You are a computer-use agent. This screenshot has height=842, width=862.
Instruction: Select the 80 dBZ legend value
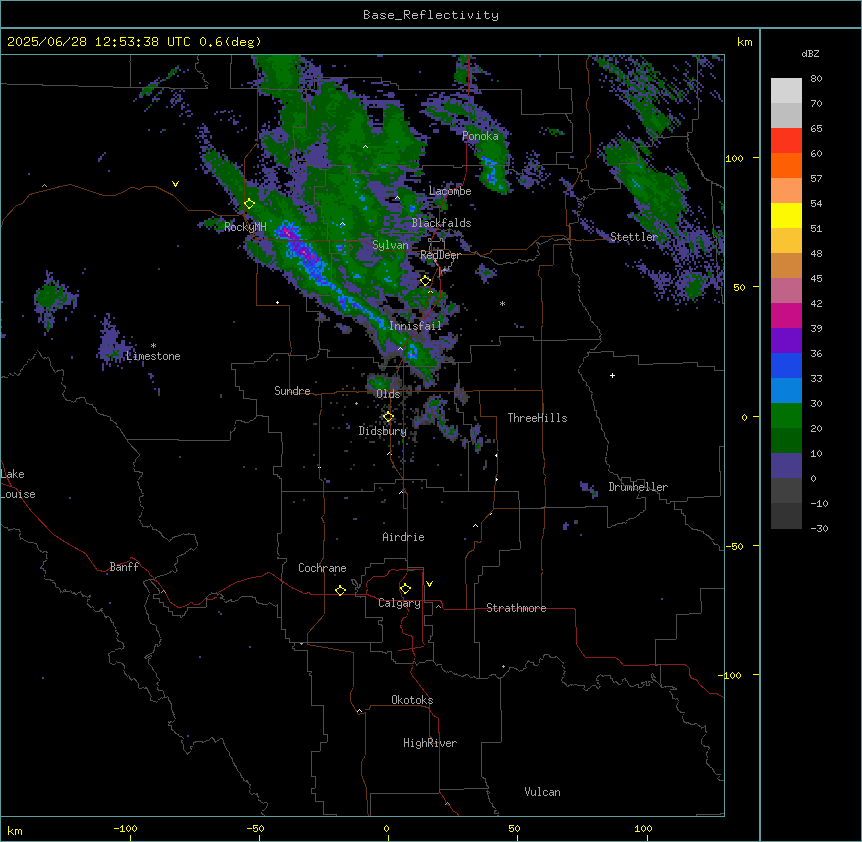(x=816, y=79)
